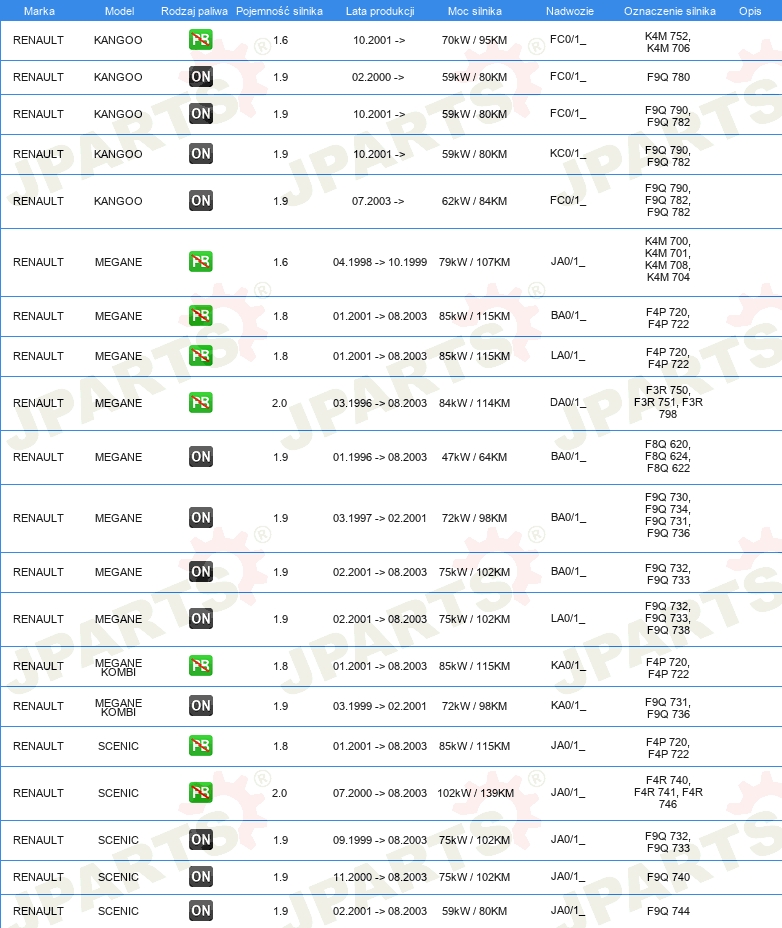Select the DA0/1_ body type cell

[x=568, y=402]
